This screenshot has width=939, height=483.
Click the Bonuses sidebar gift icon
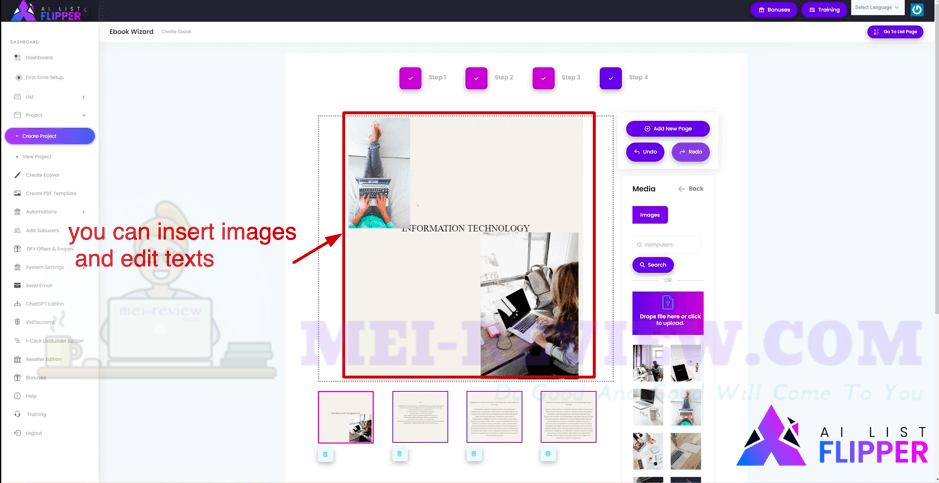[17, 378]
